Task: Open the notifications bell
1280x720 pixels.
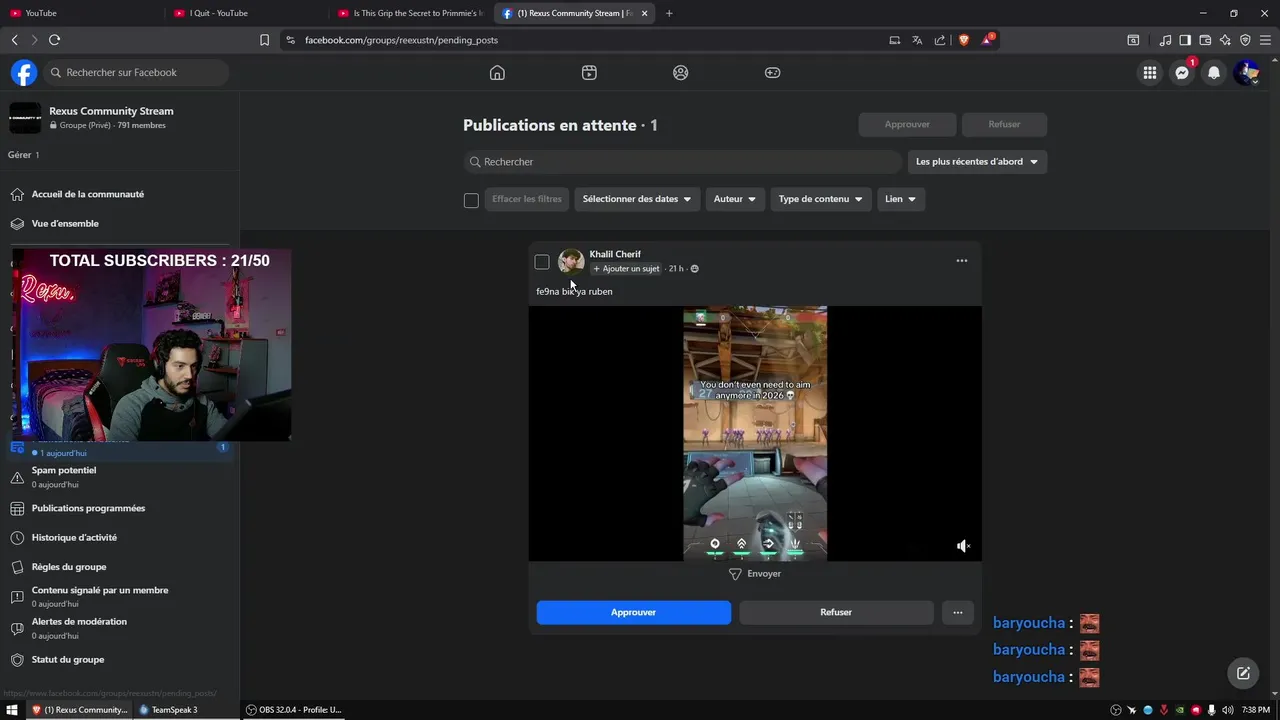Action: pyautogui.click(x=1214, y=72)
